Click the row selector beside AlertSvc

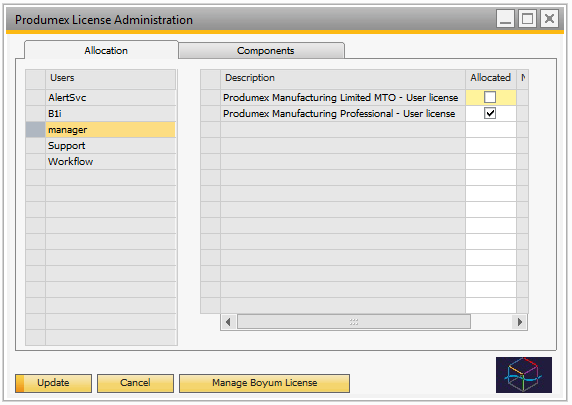[x=35, y=97]
